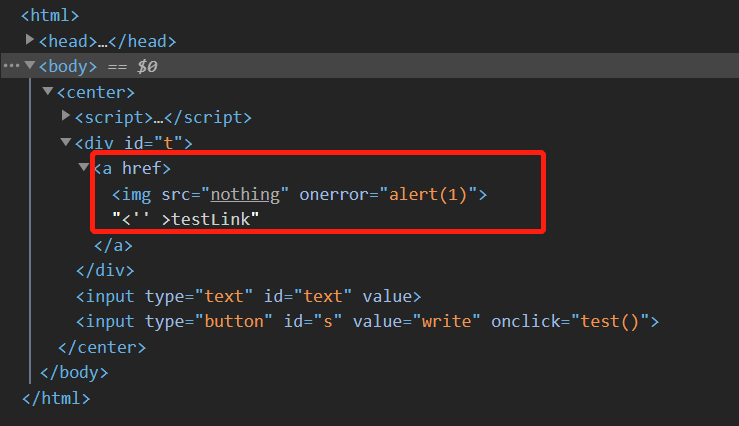Select the a href row
The height and width of the screenshot is (426, 739).
[132, 168]
